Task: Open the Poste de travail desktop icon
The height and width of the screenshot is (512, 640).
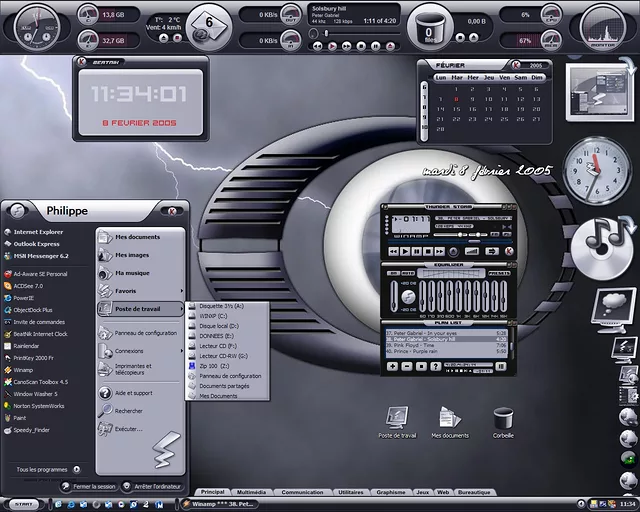Action: click(397, 419)
